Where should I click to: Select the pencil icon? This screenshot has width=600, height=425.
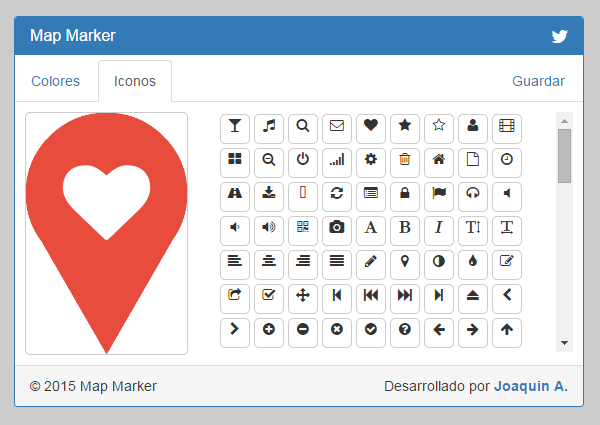tap(371, 265)
